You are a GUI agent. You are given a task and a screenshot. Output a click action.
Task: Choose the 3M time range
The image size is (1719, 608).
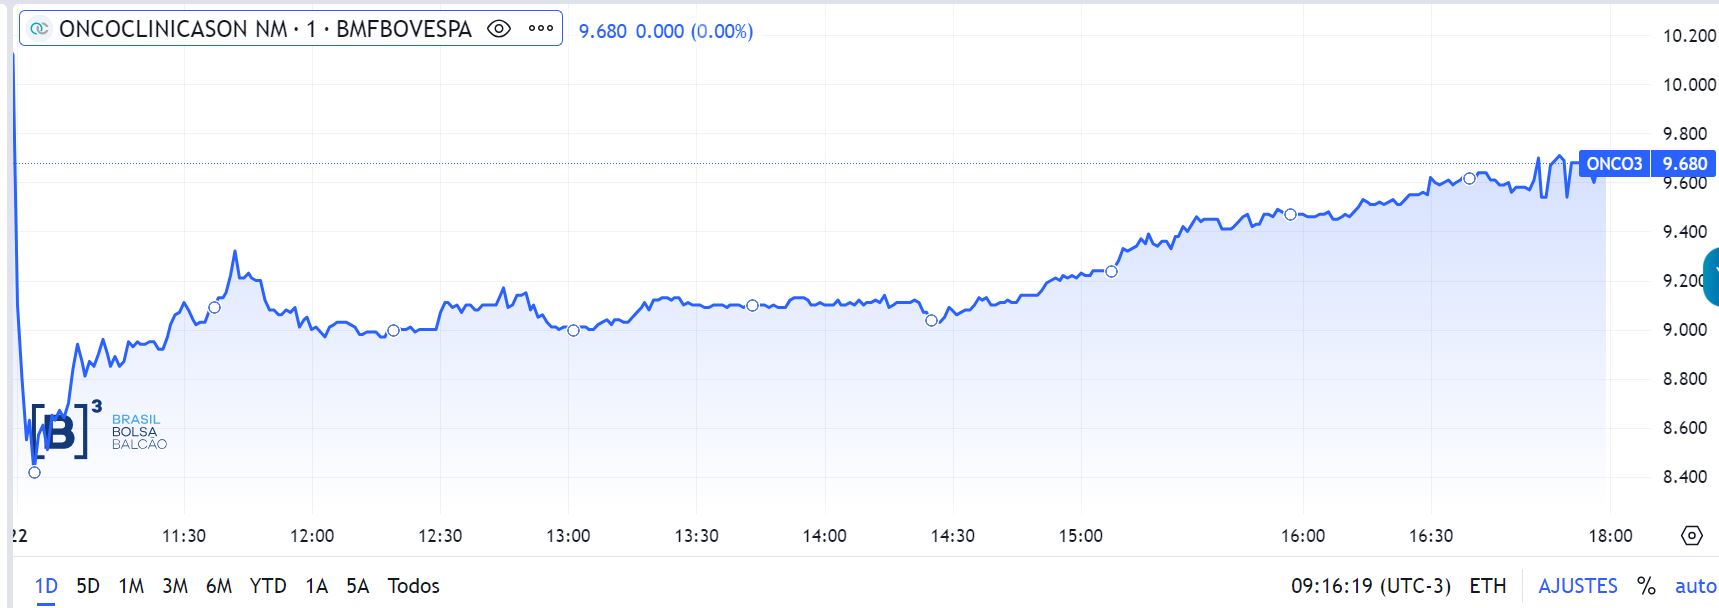click(x=175, y=586)
